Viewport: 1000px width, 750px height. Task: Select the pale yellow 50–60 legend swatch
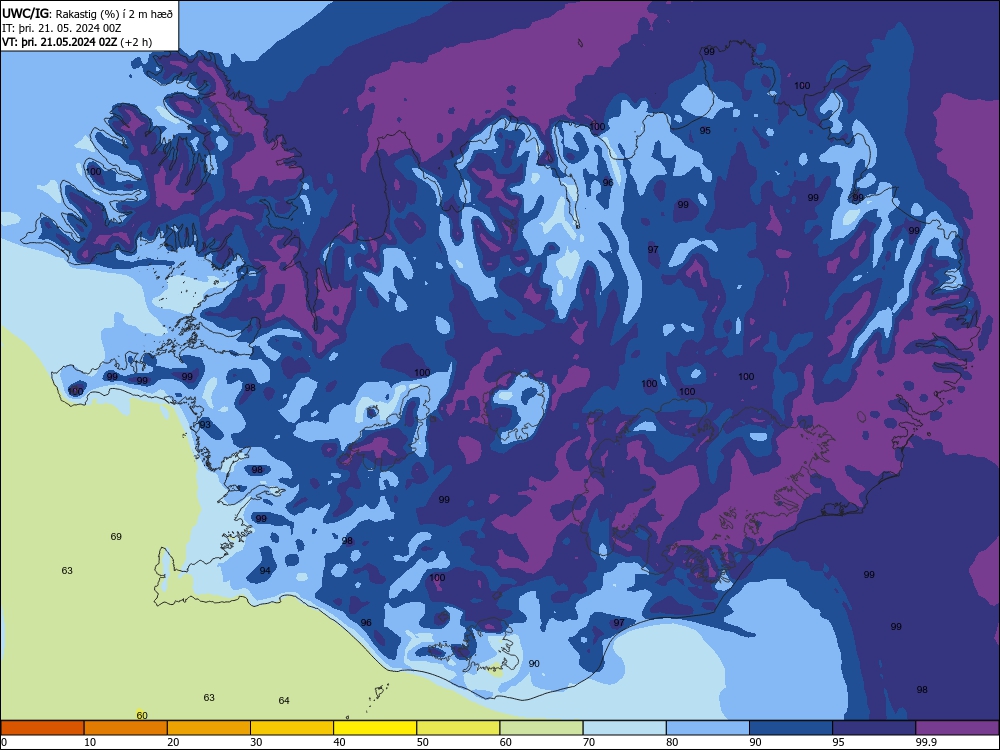(458, 728)
